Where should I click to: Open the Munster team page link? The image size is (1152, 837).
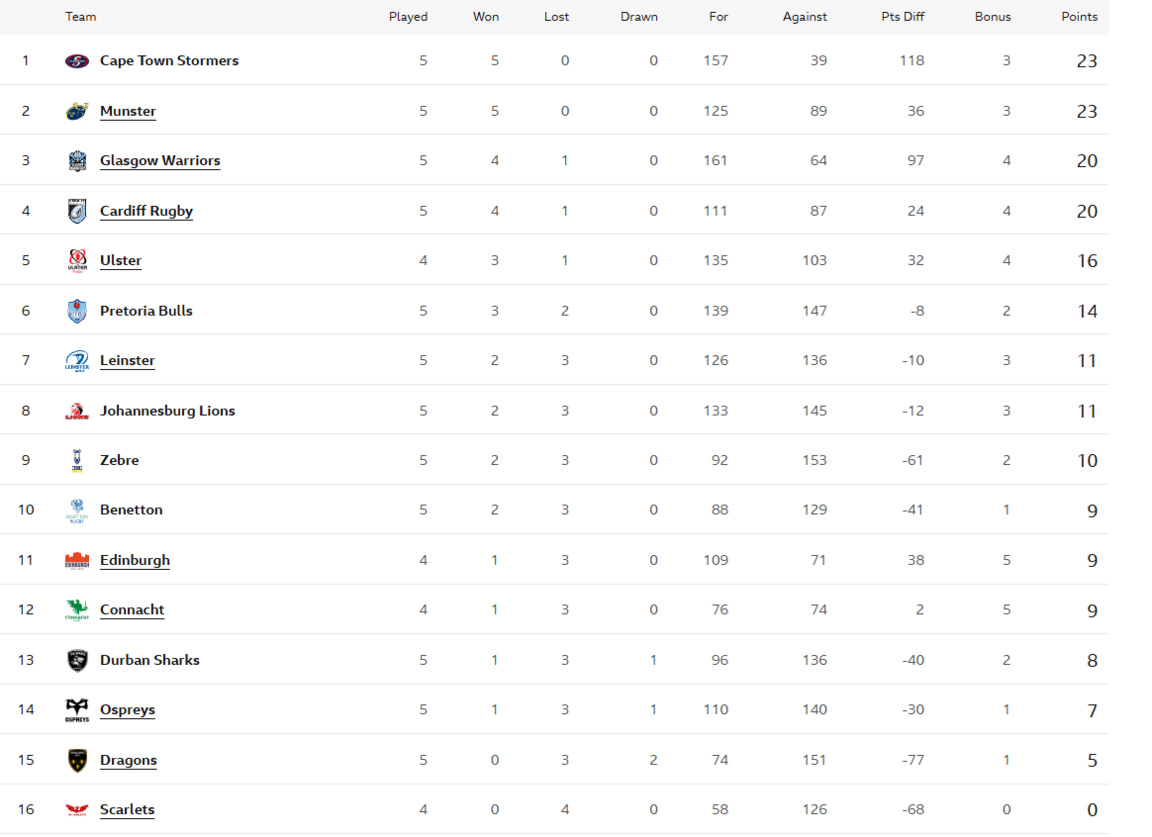128,110
